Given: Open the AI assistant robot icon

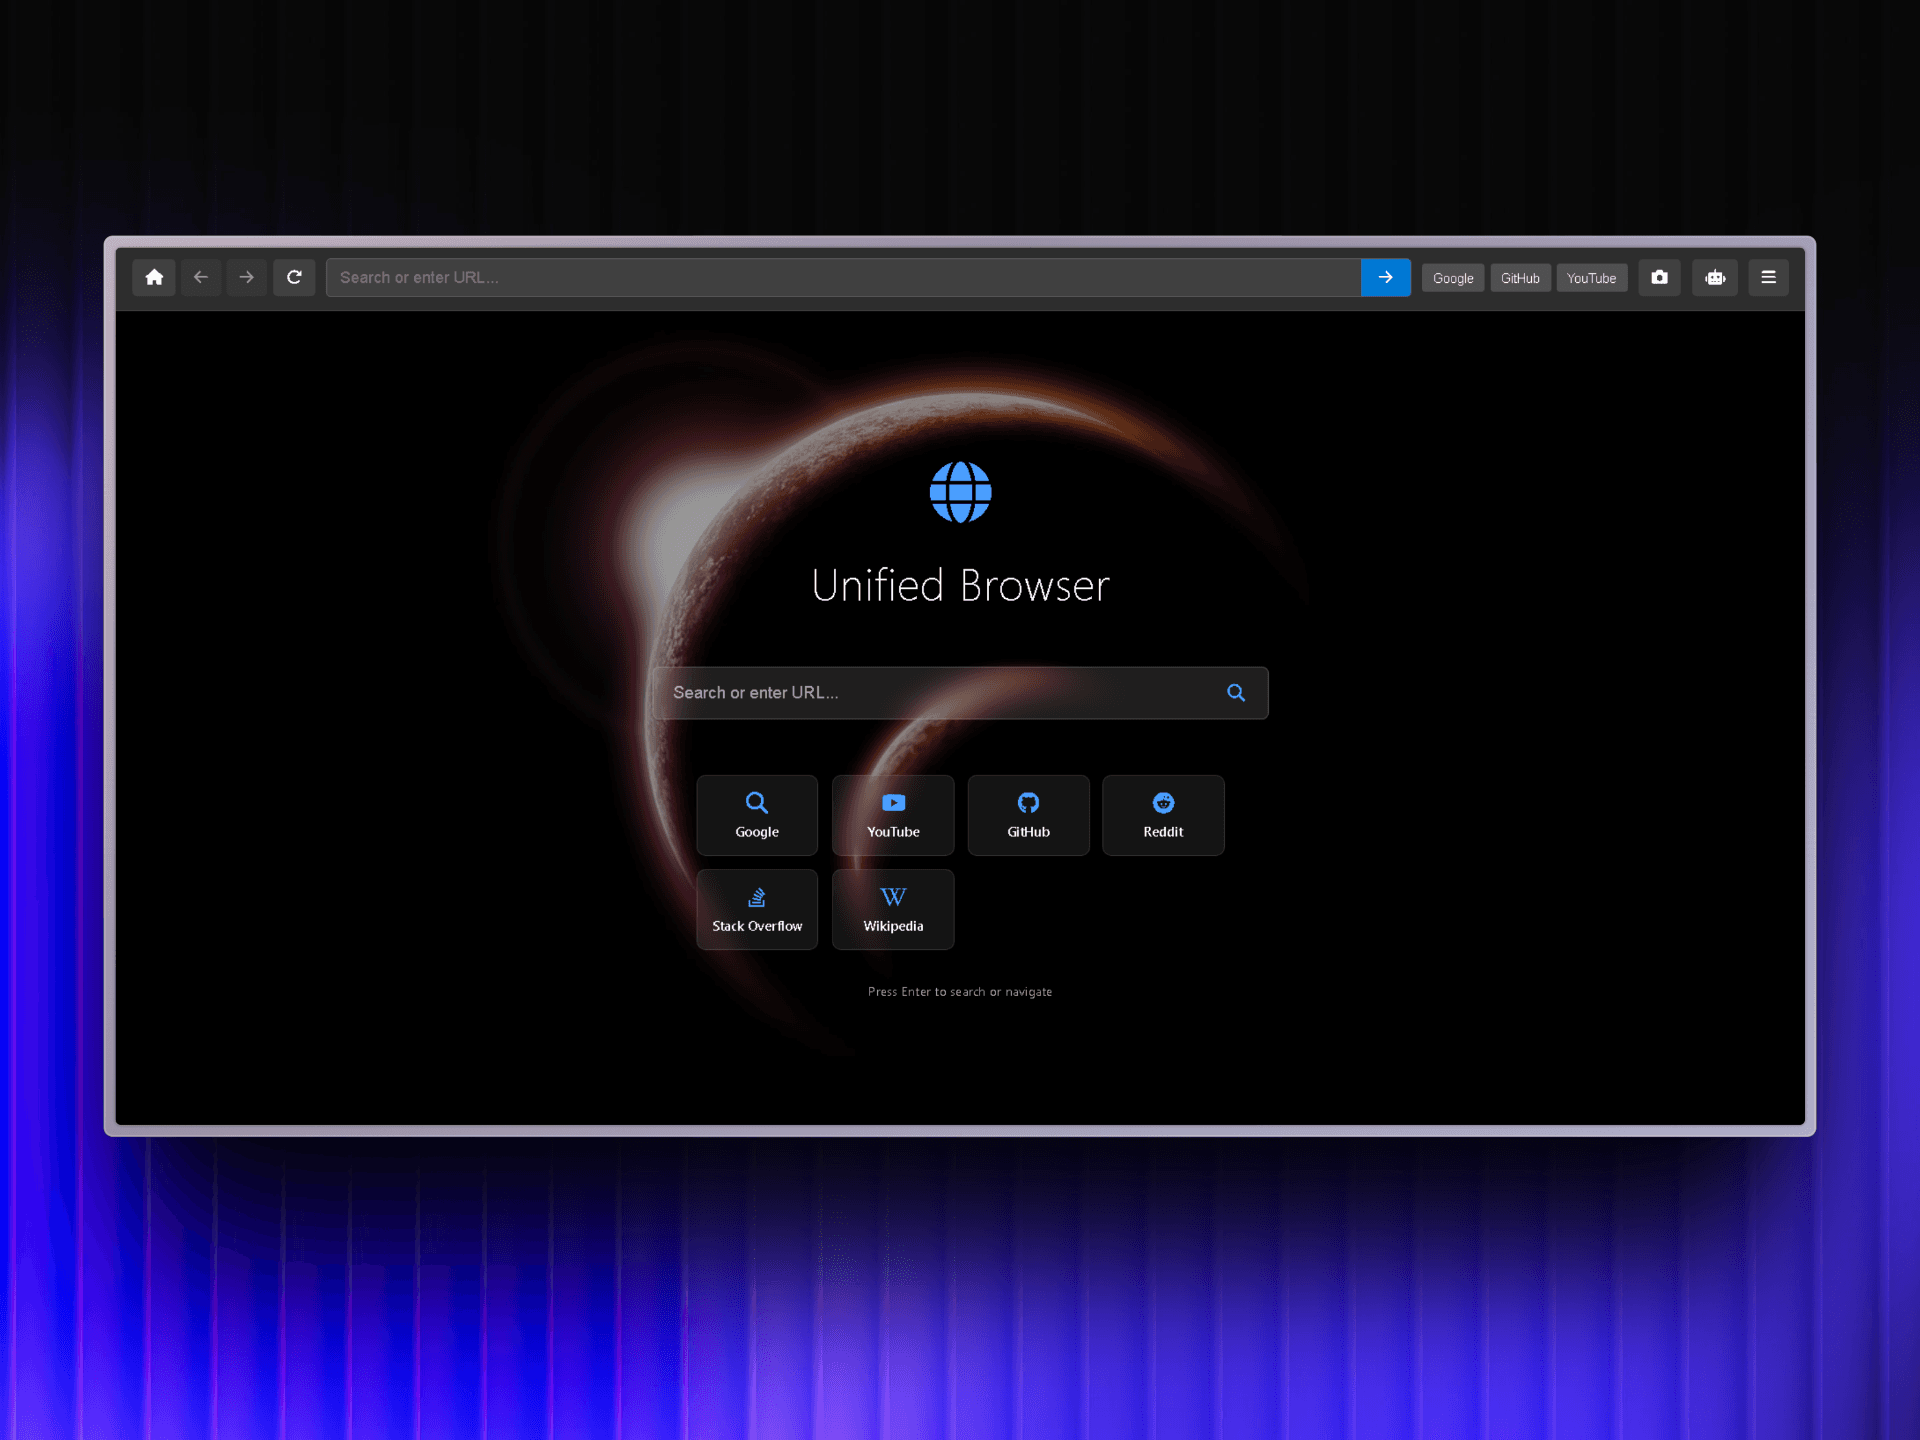Looking at the screenshot, I should 1714,277.
